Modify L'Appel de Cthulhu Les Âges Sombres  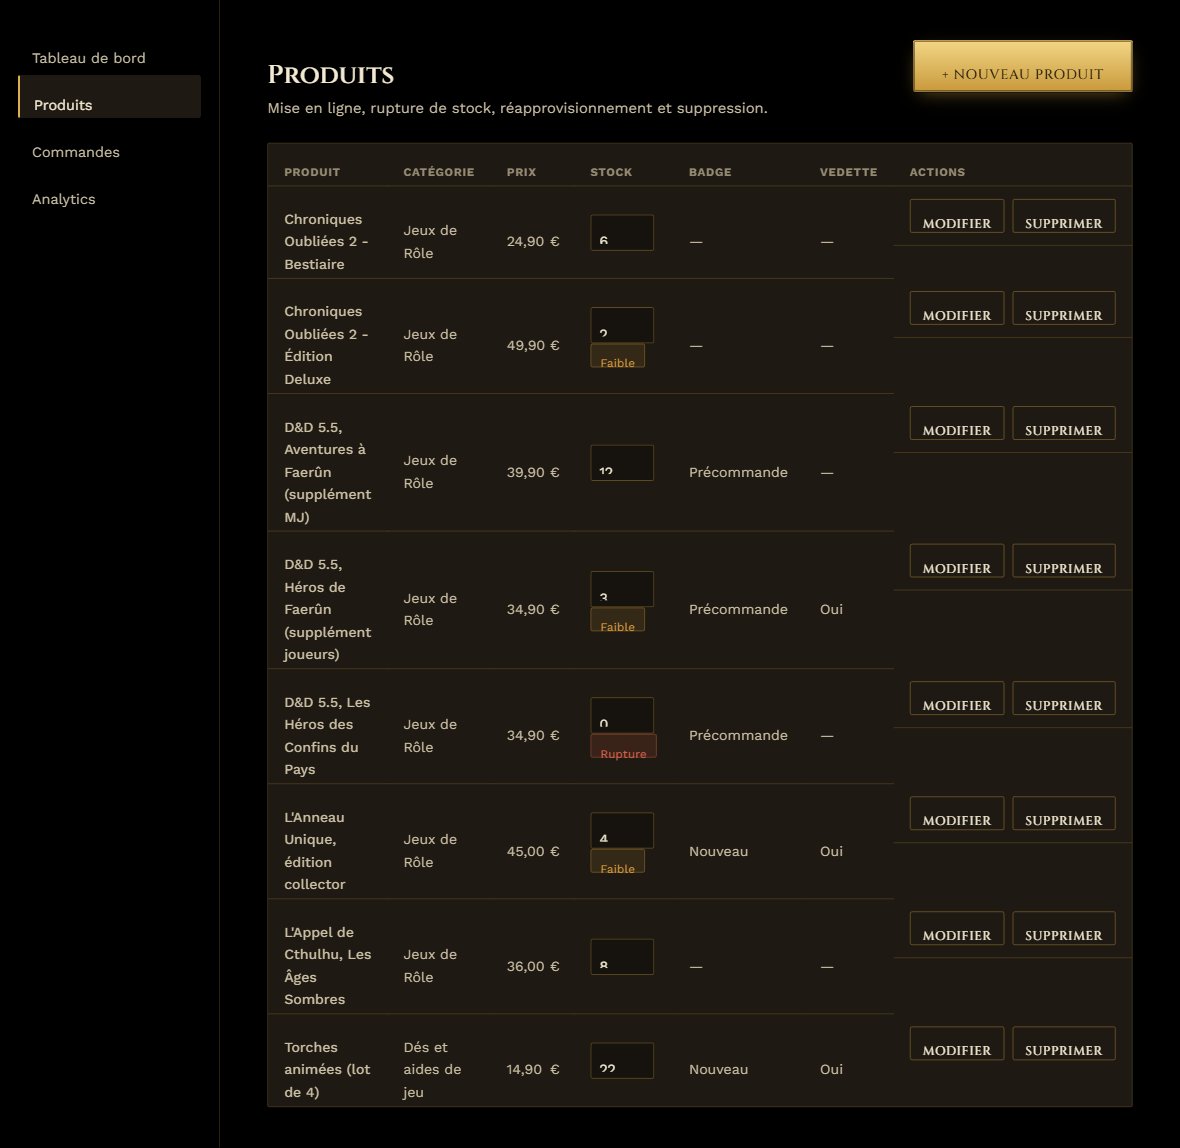coord(956,928)
